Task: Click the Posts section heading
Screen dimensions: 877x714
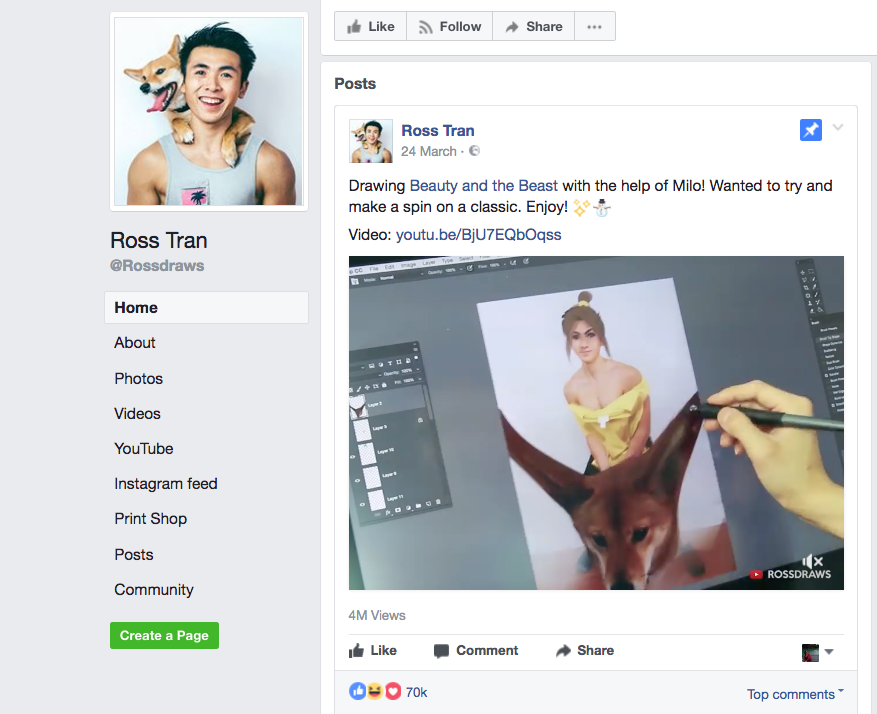Action: (355, 84)
